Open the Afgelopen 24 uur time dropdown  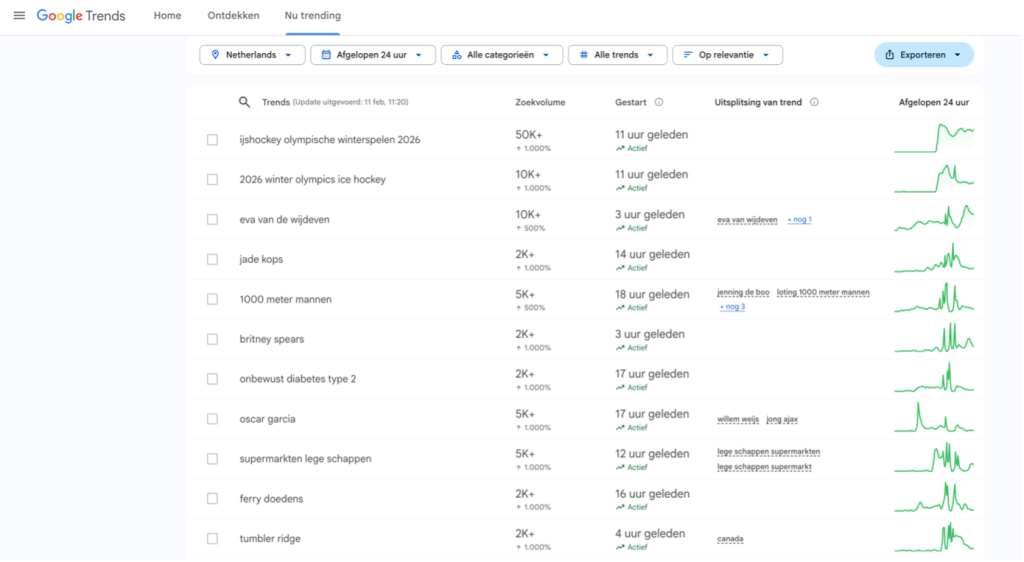click(373, 55)
